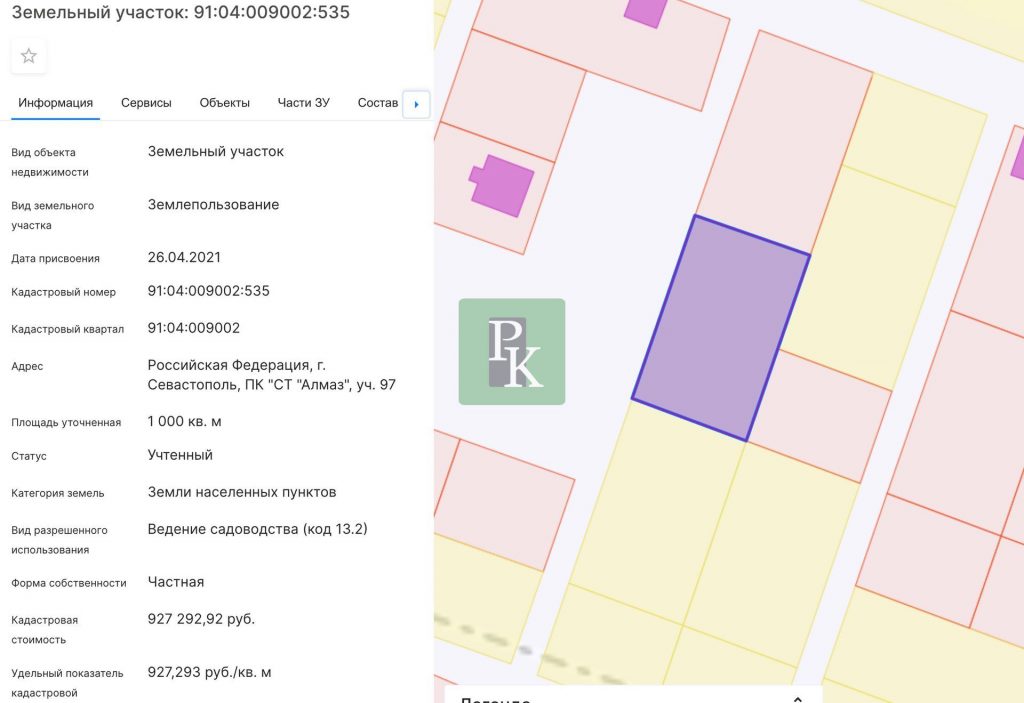This screenshot has height=703, width=1024.
Task: Click cadastral quarter 91:04:009002 value
Action: [x=193, y=328]
